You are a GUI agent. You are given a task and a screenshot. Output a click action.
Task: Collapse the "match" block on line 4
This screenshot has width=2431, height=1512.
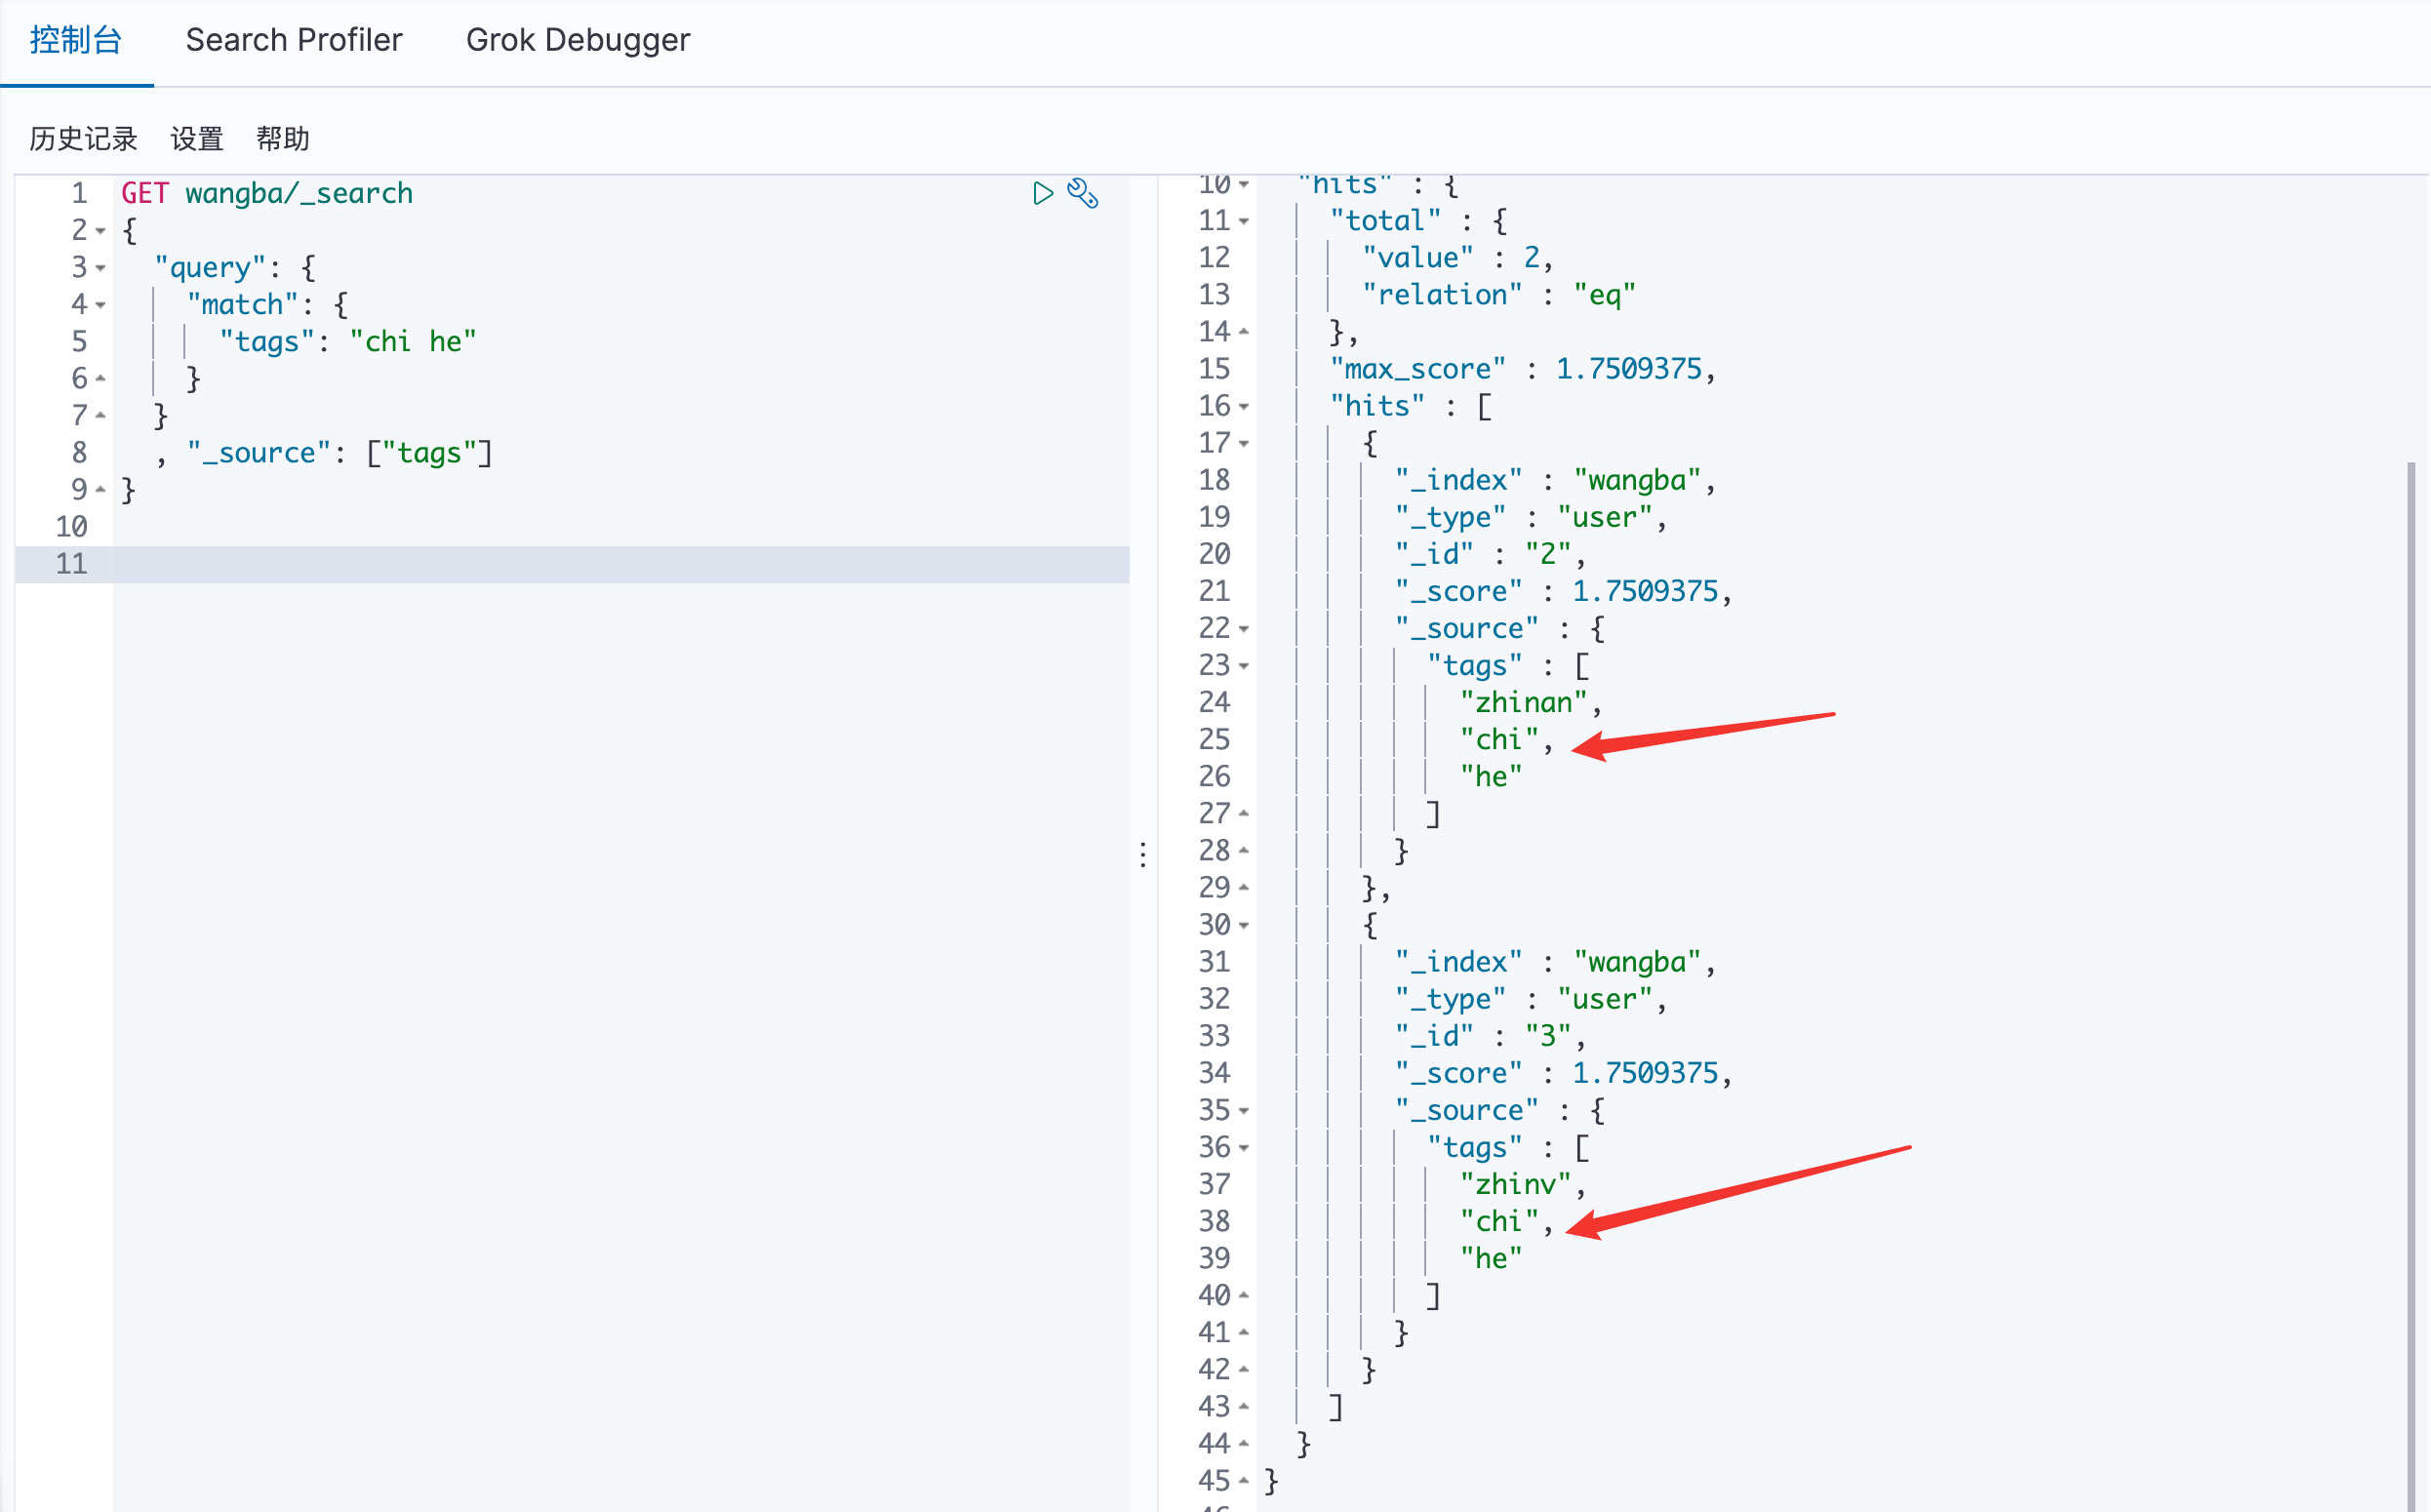[x=101, y=305]
